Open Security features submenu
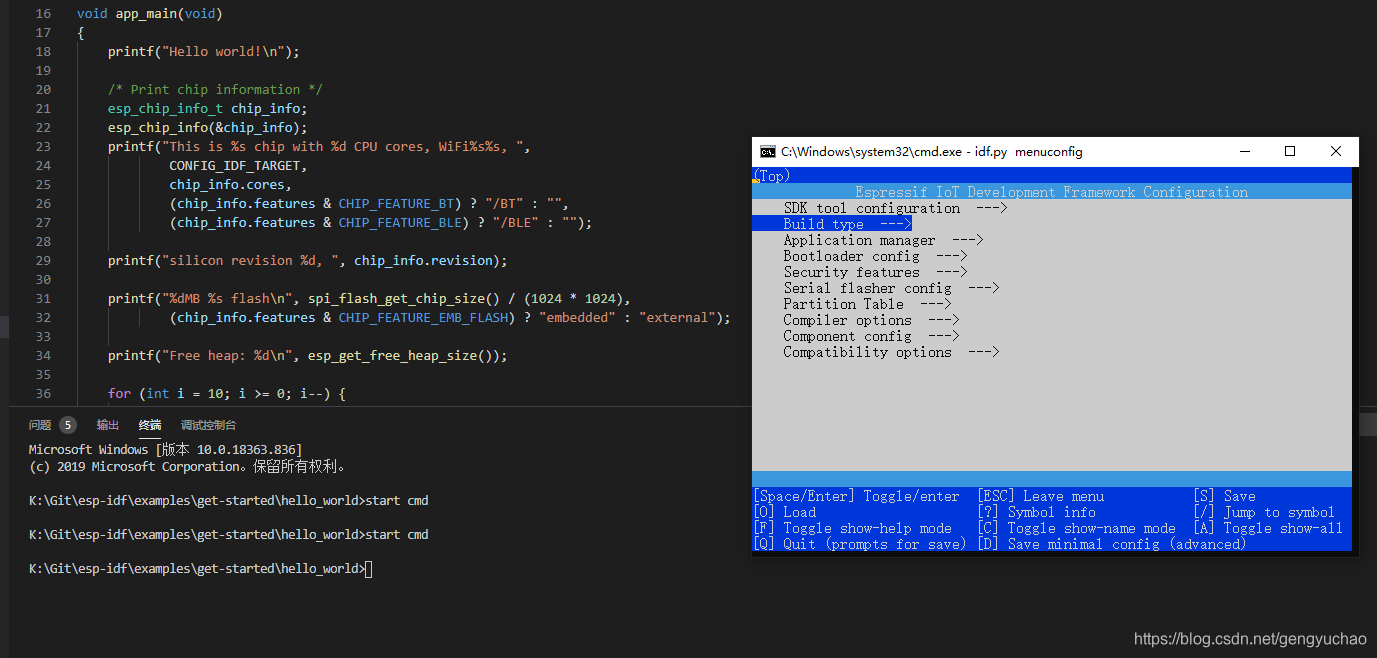 pos(875,272)
